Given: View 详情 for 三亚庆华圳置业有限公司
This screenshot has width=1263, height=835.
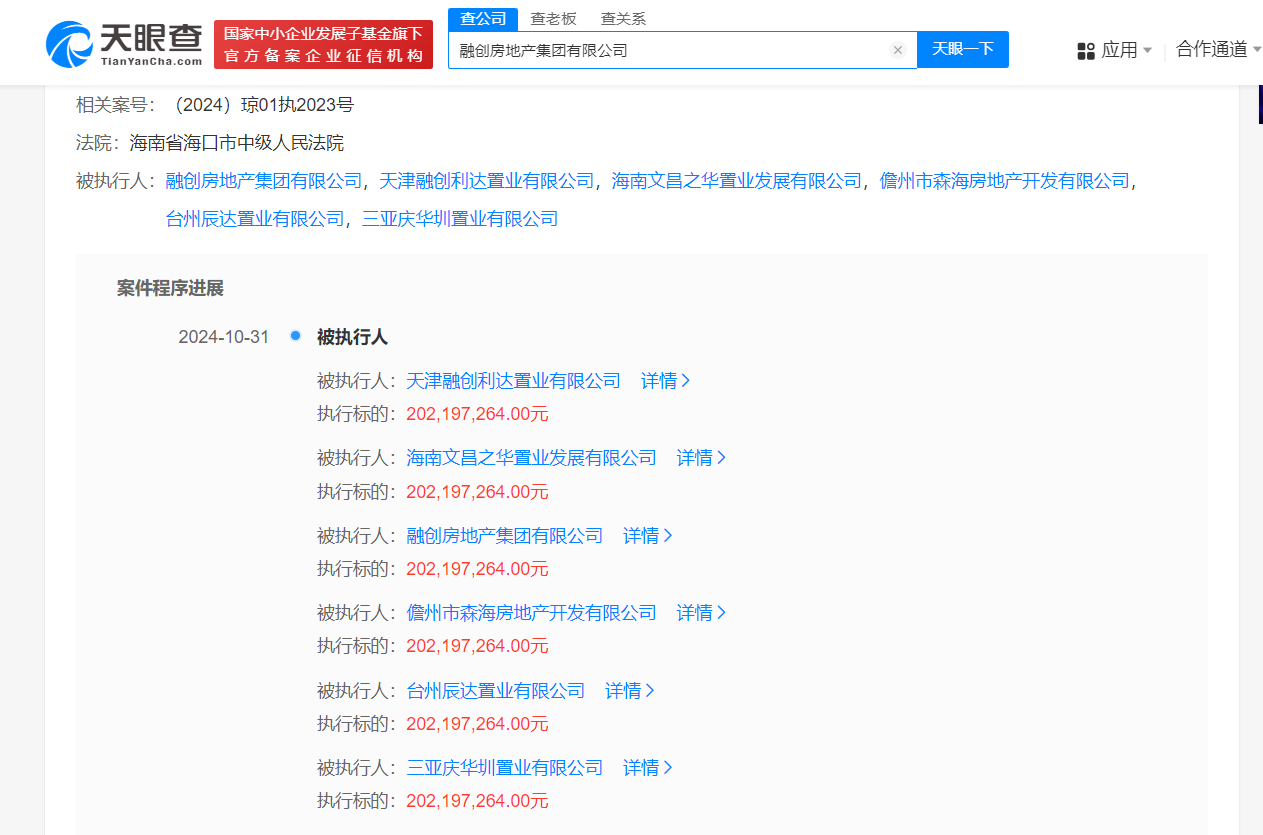Looking at the screenshot, I should 648,768.
